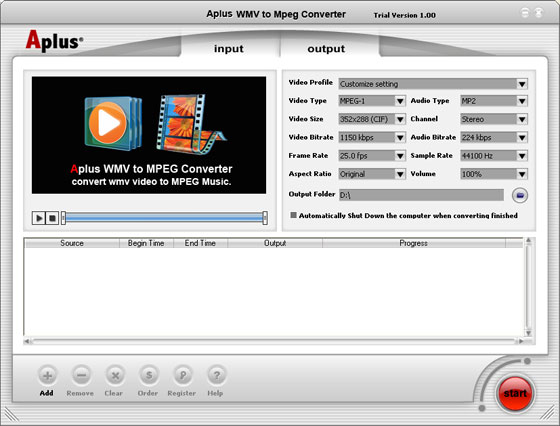Open the Video Type MPEG-1 dropdown
The height and width of the screenshot is (426, 560).
(400, 101)
